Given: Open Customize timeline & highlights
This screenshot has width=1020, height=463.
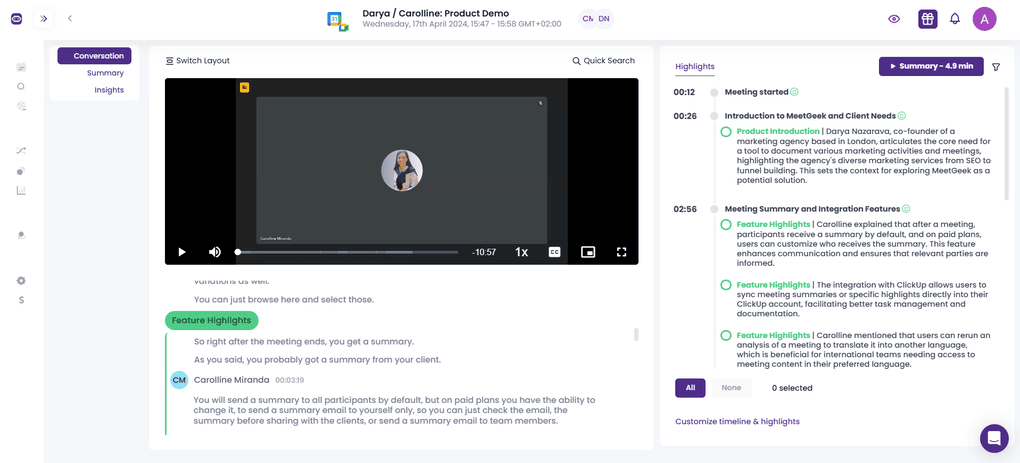Looking at the screenshot, I should (x=738, y=421).
